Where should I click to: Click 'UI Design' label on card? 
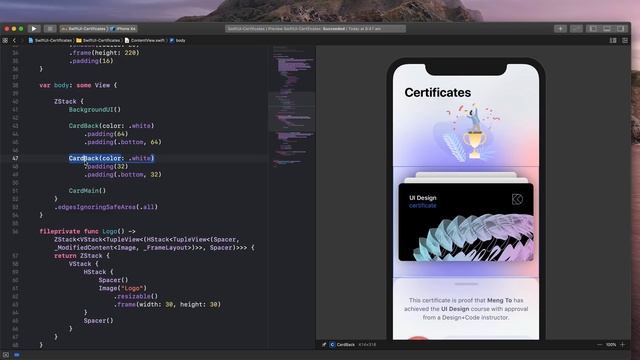423,198
